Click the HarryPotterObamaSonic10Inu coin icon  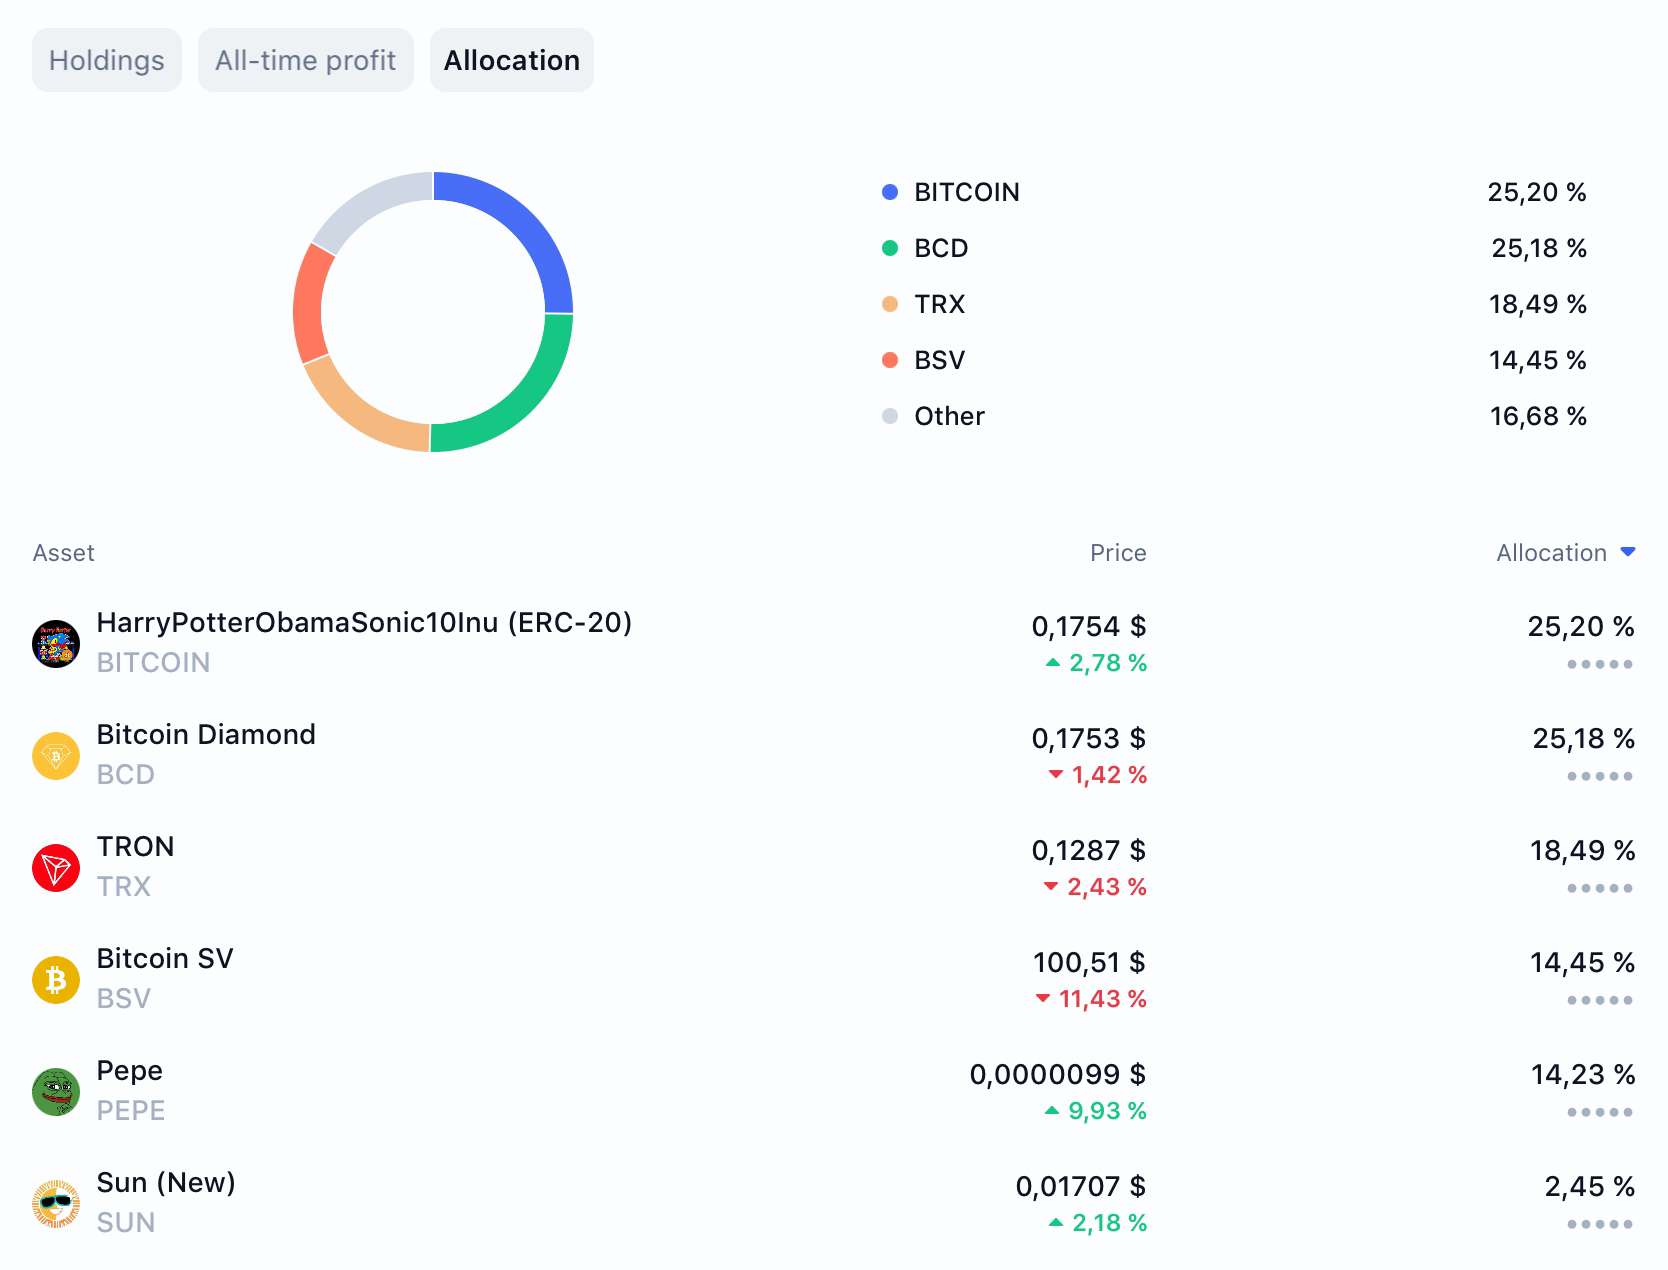(x=56, y=643)
